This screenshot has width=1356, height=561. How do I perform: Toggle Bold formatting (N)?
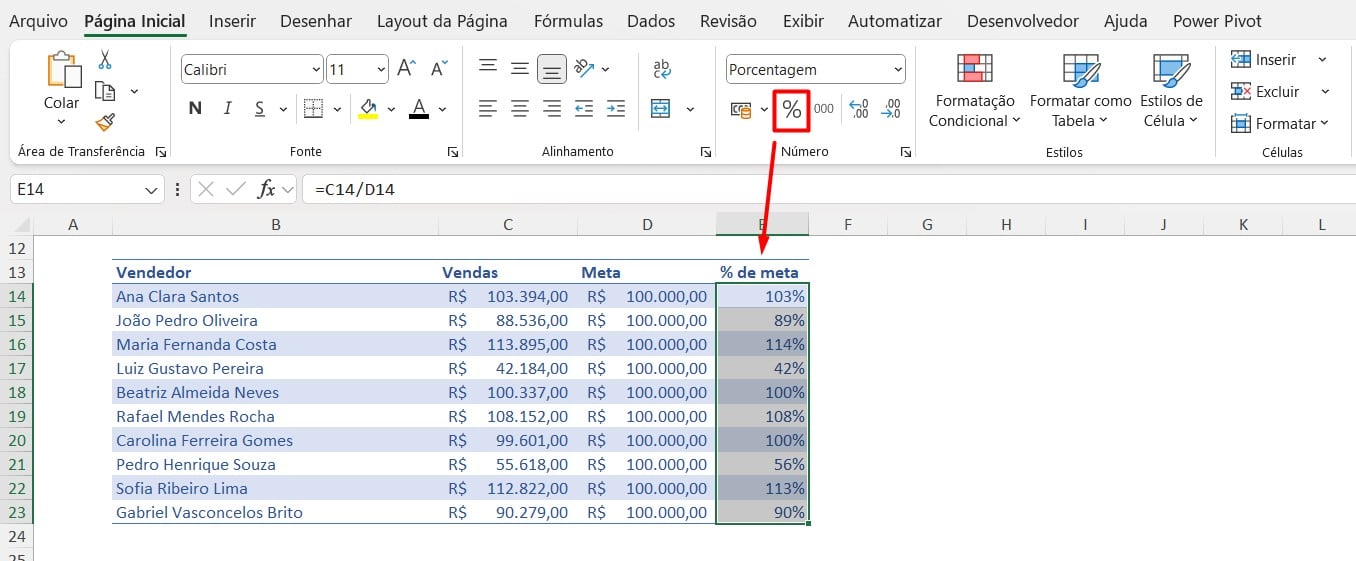(x=195, y=109)
